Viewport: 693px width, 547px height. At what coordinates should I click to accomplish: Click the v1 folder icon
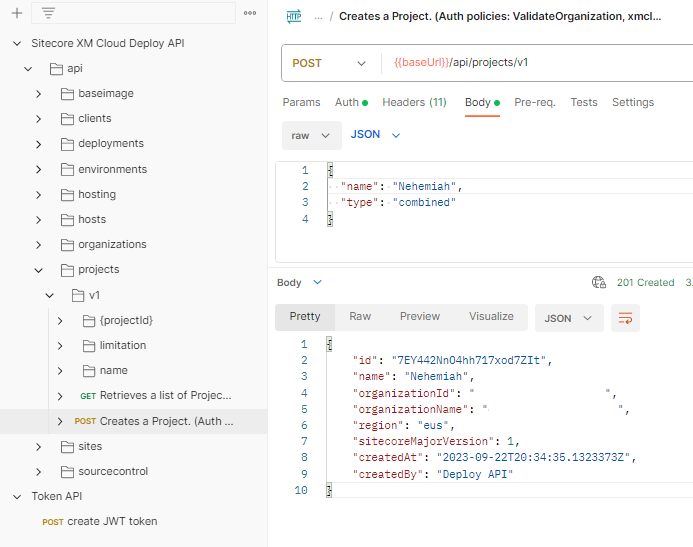click(x=78, y=296)
